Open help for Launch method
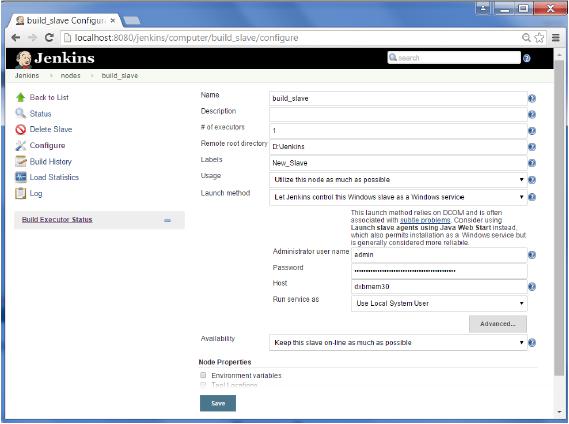The image size is (569, 424). pyautogui.click(x=532, y=197)
